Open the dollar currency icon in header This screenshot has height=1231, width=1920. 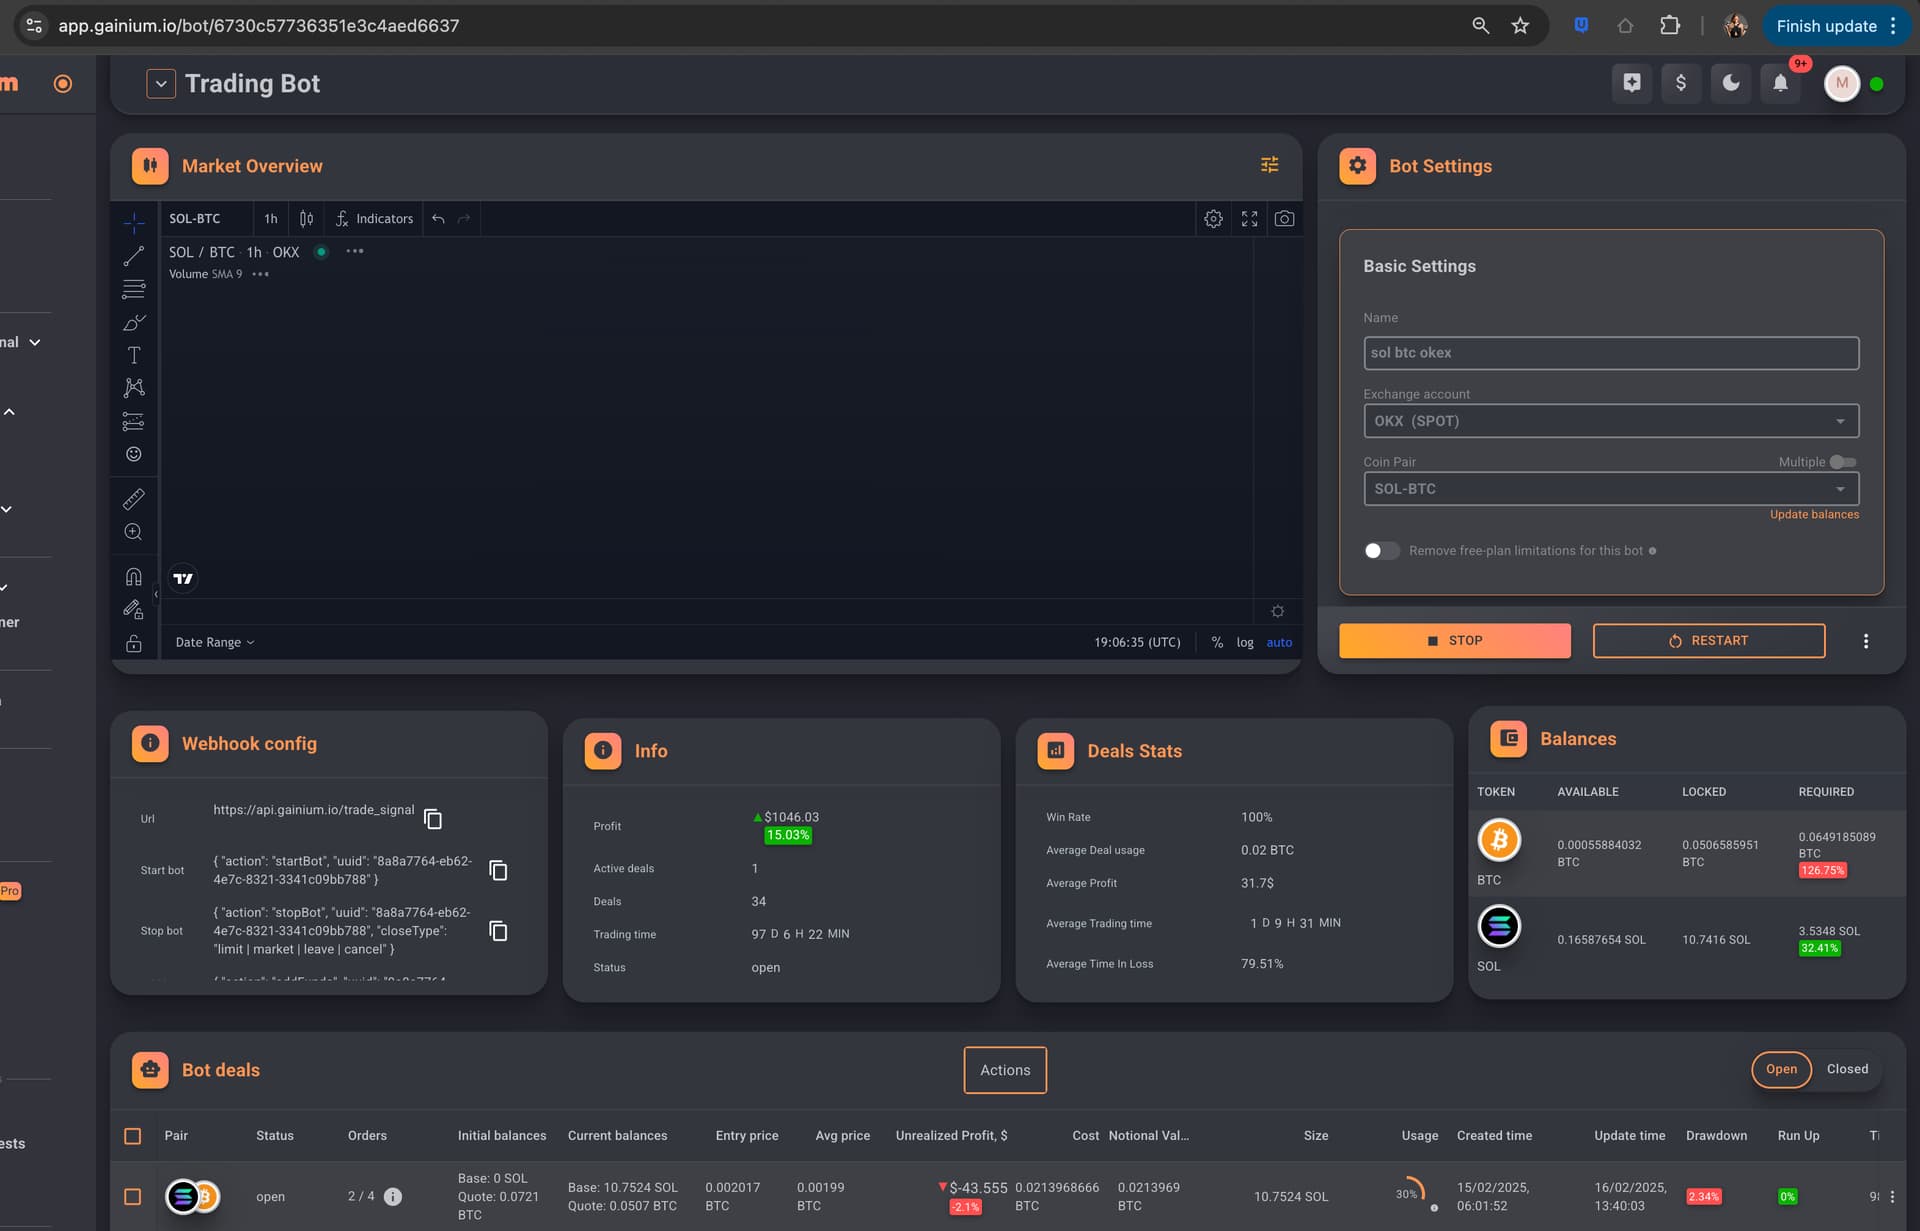point(1681,83)
